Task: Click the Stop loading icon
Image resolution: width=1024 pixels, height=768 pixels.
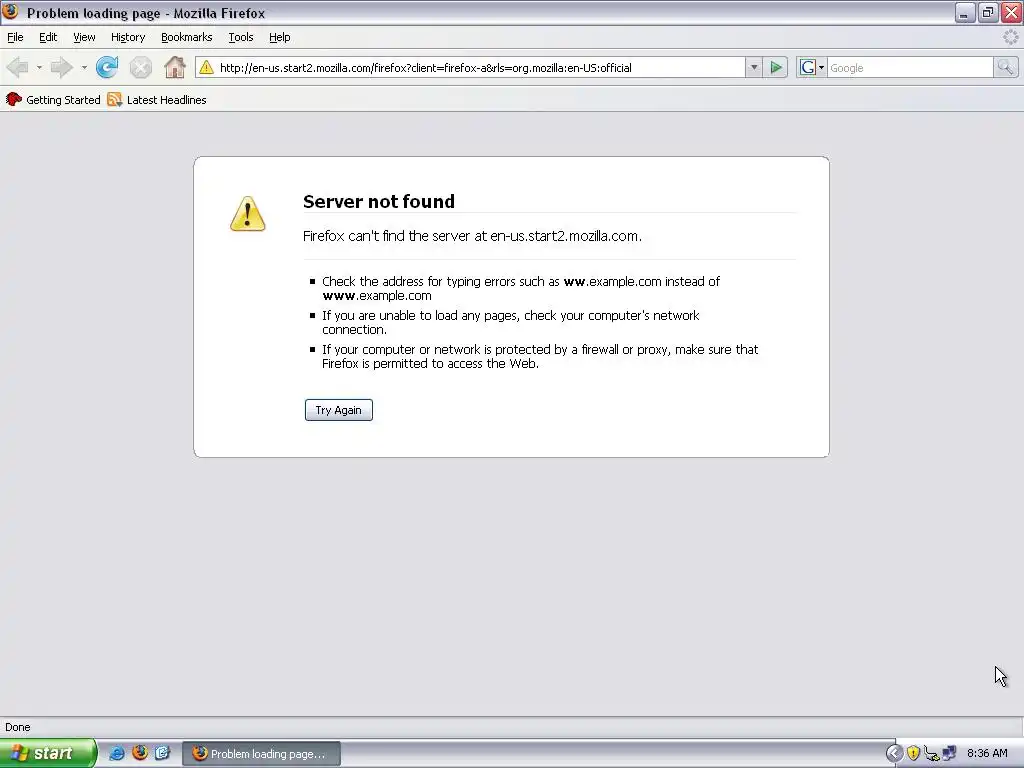Action: [140, 67]
